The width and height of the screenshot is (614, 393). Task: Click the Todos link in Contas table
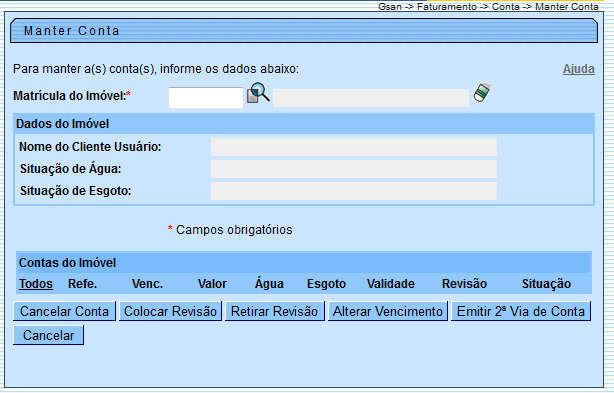[x=36, y=283]
